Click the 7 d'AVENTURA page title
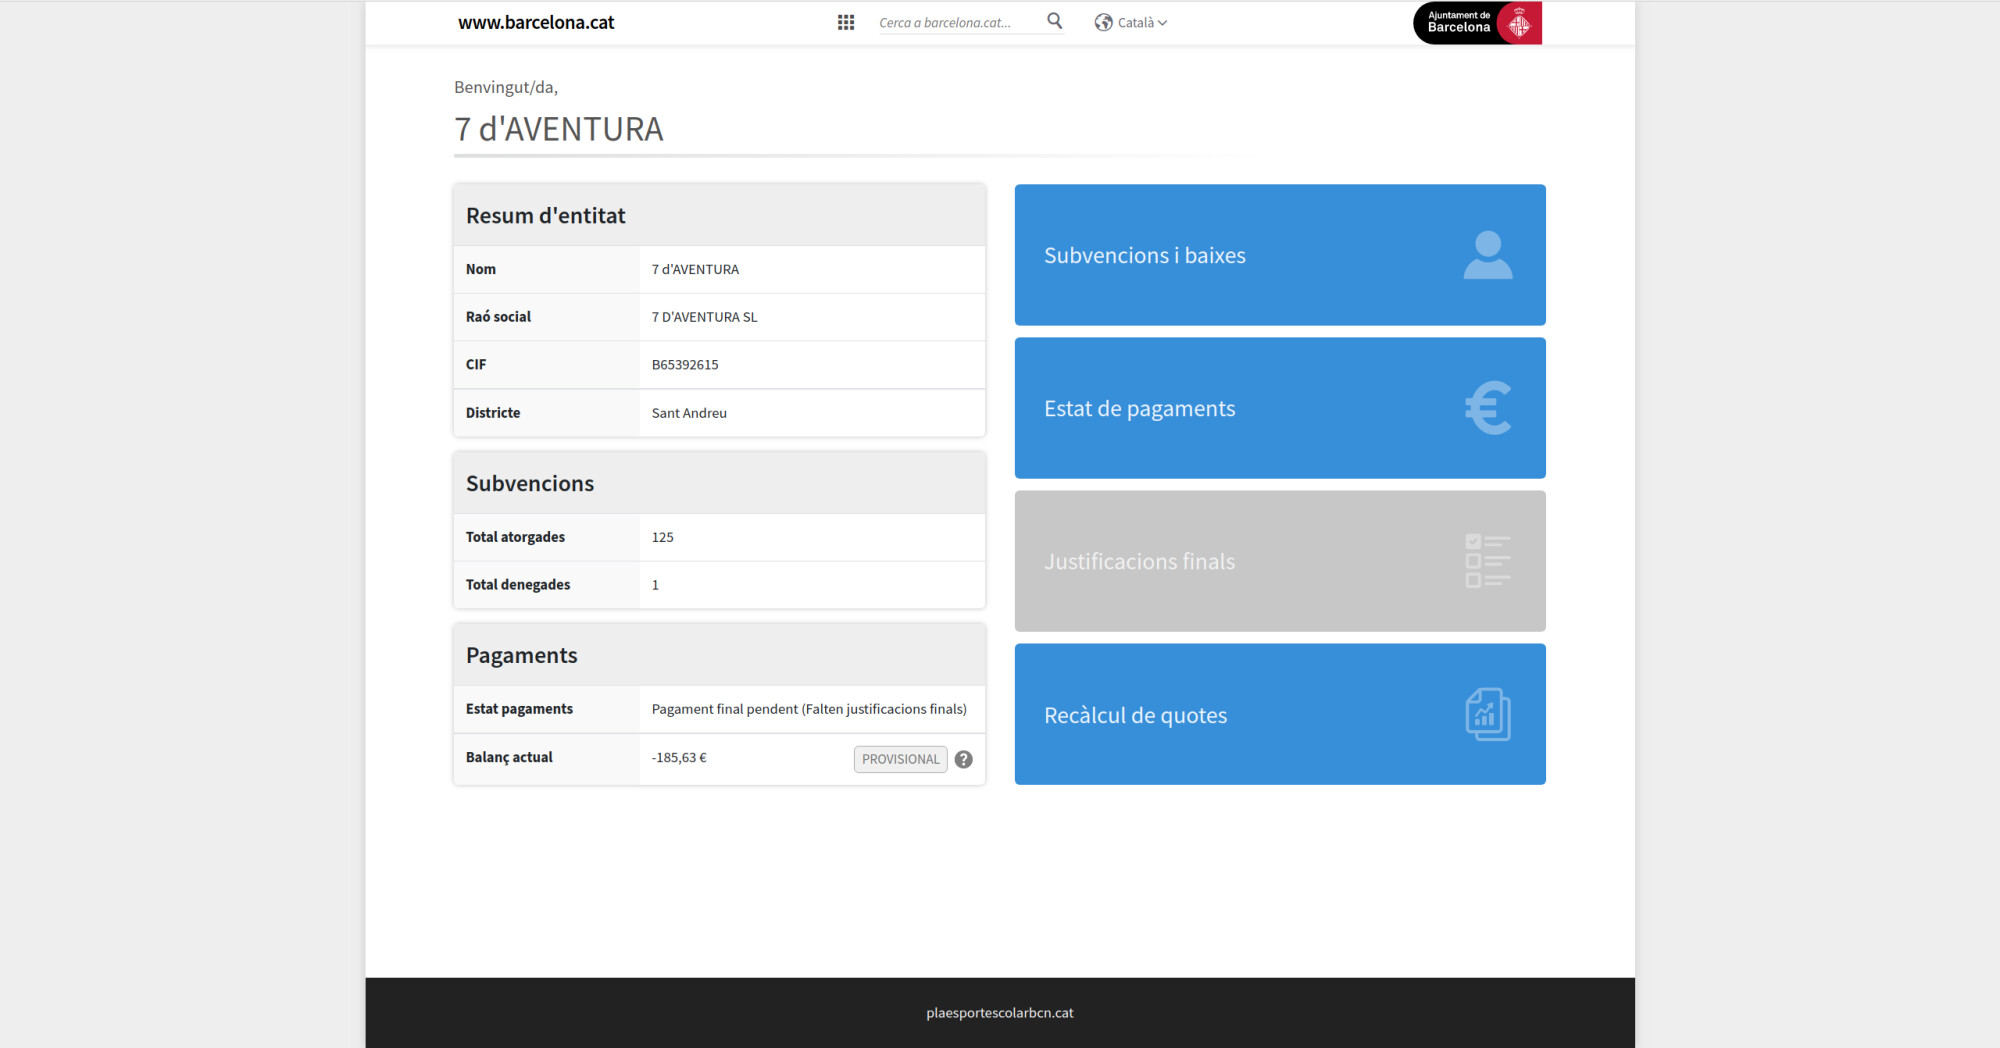The width and height of the screenshot is (2000, 1048). click(x=559, y=129)
